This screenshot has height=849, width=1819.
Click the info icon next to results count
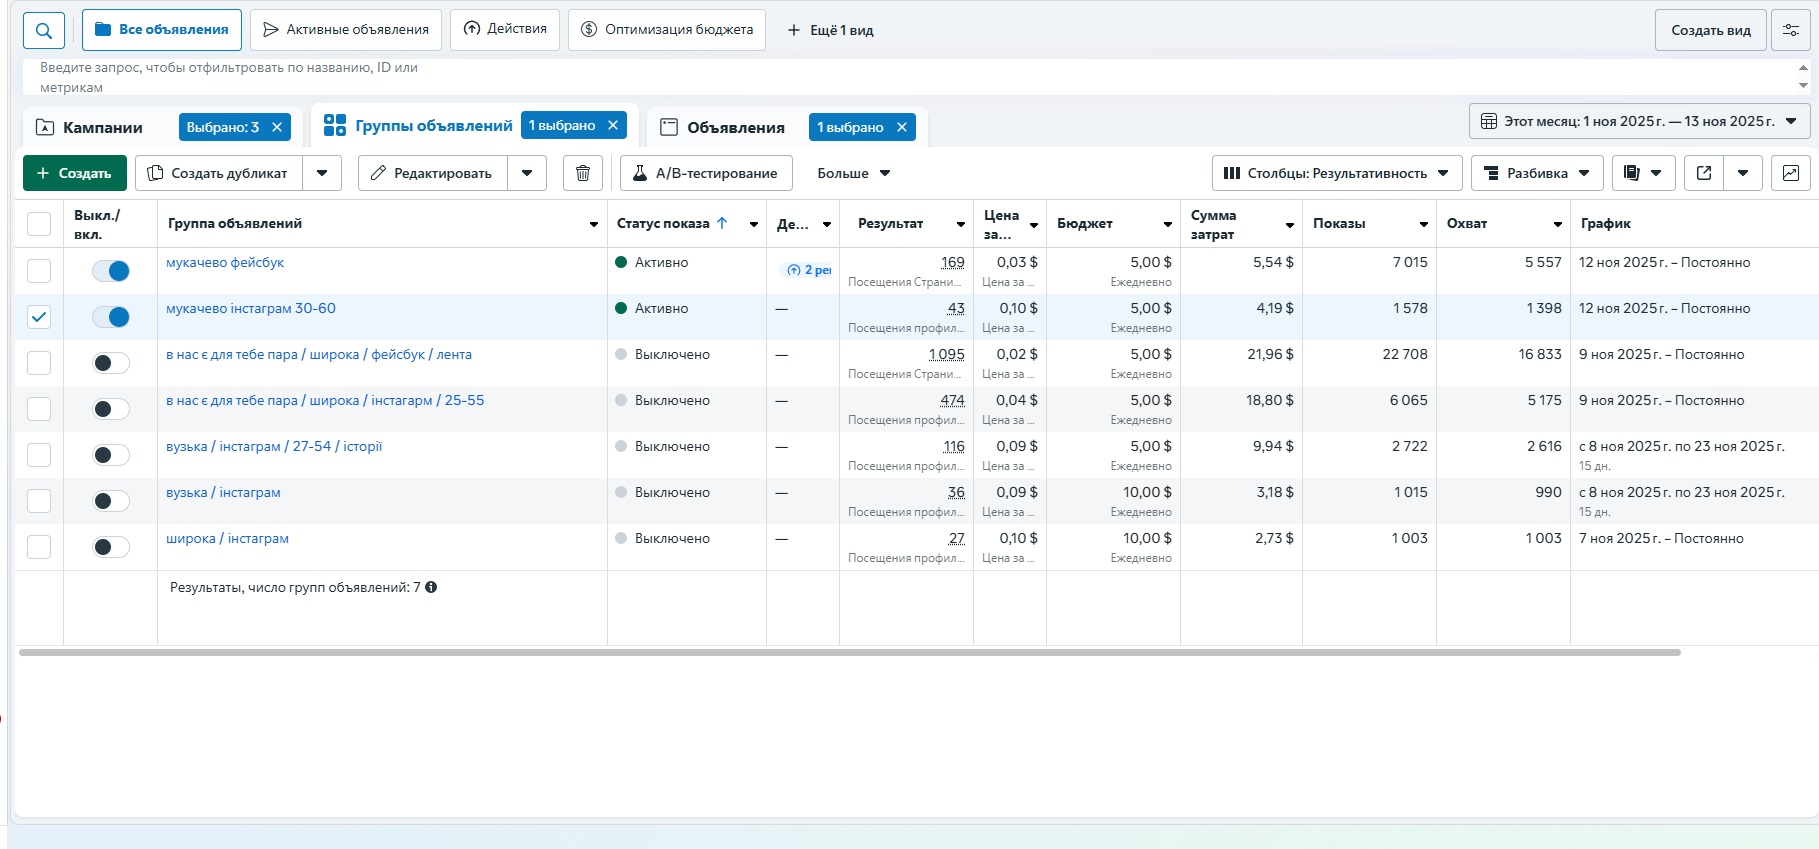tap(431, 587)
